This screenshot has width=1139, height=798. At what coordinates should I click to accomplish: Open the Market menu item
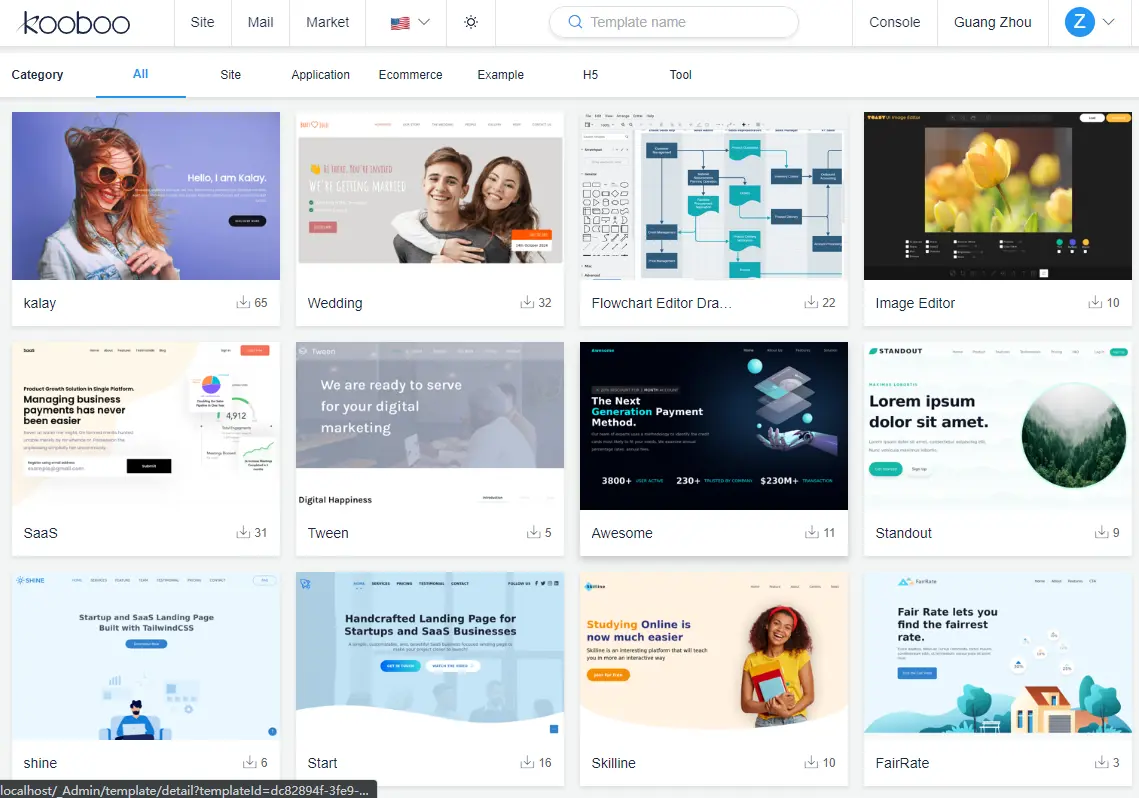(328, 22)
